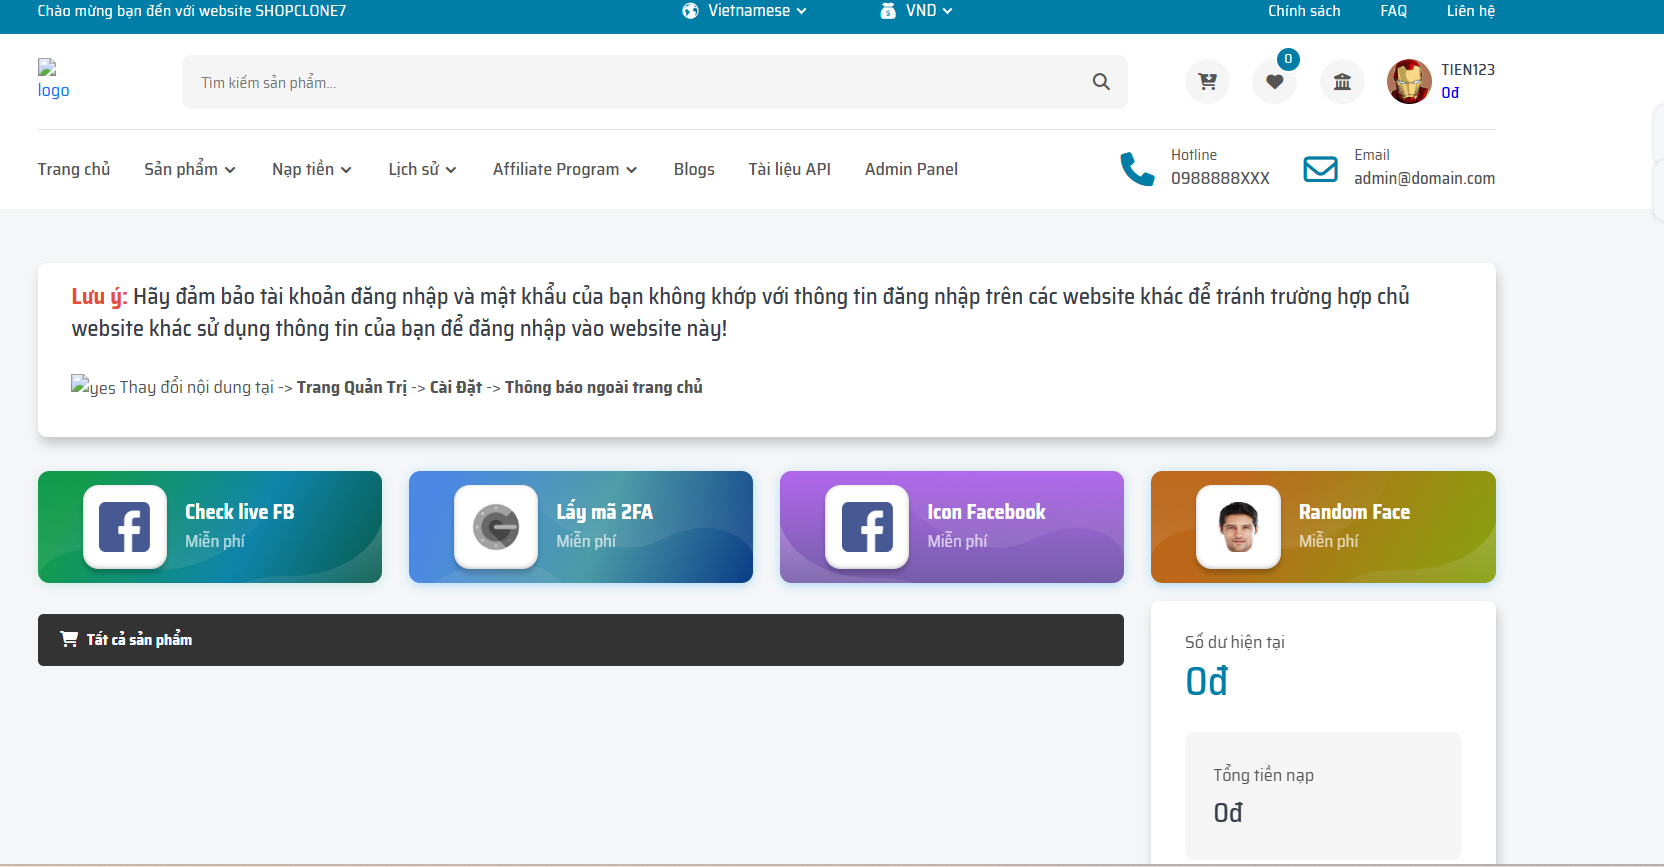This screenshot has width=1664, height=867.
Task: Expand the Vietnamese language dropdown
Action: 745,11
